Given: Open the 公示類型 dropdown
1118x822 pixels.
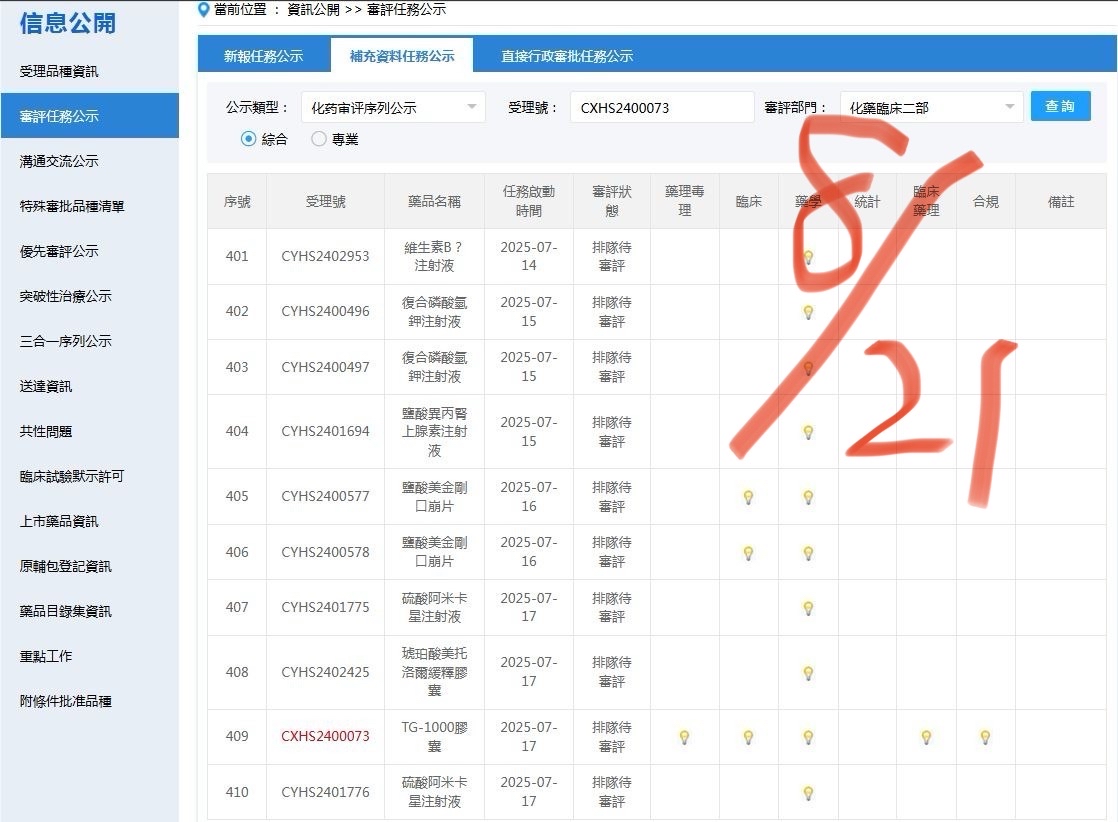Looking at the screenshot, I should tap(393, 107).
